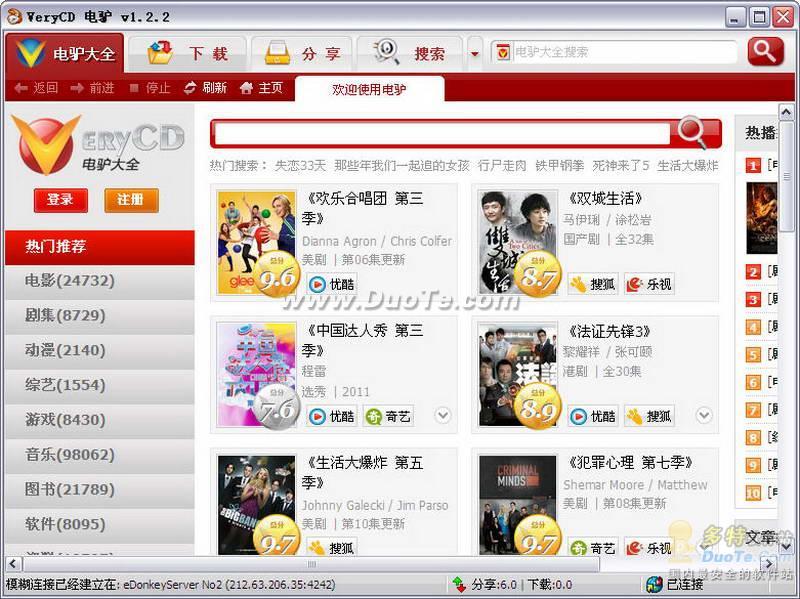Viewport: 800px width, 599px height.
Task: Open 软件(8095) category
Action: tap(100, 525)
